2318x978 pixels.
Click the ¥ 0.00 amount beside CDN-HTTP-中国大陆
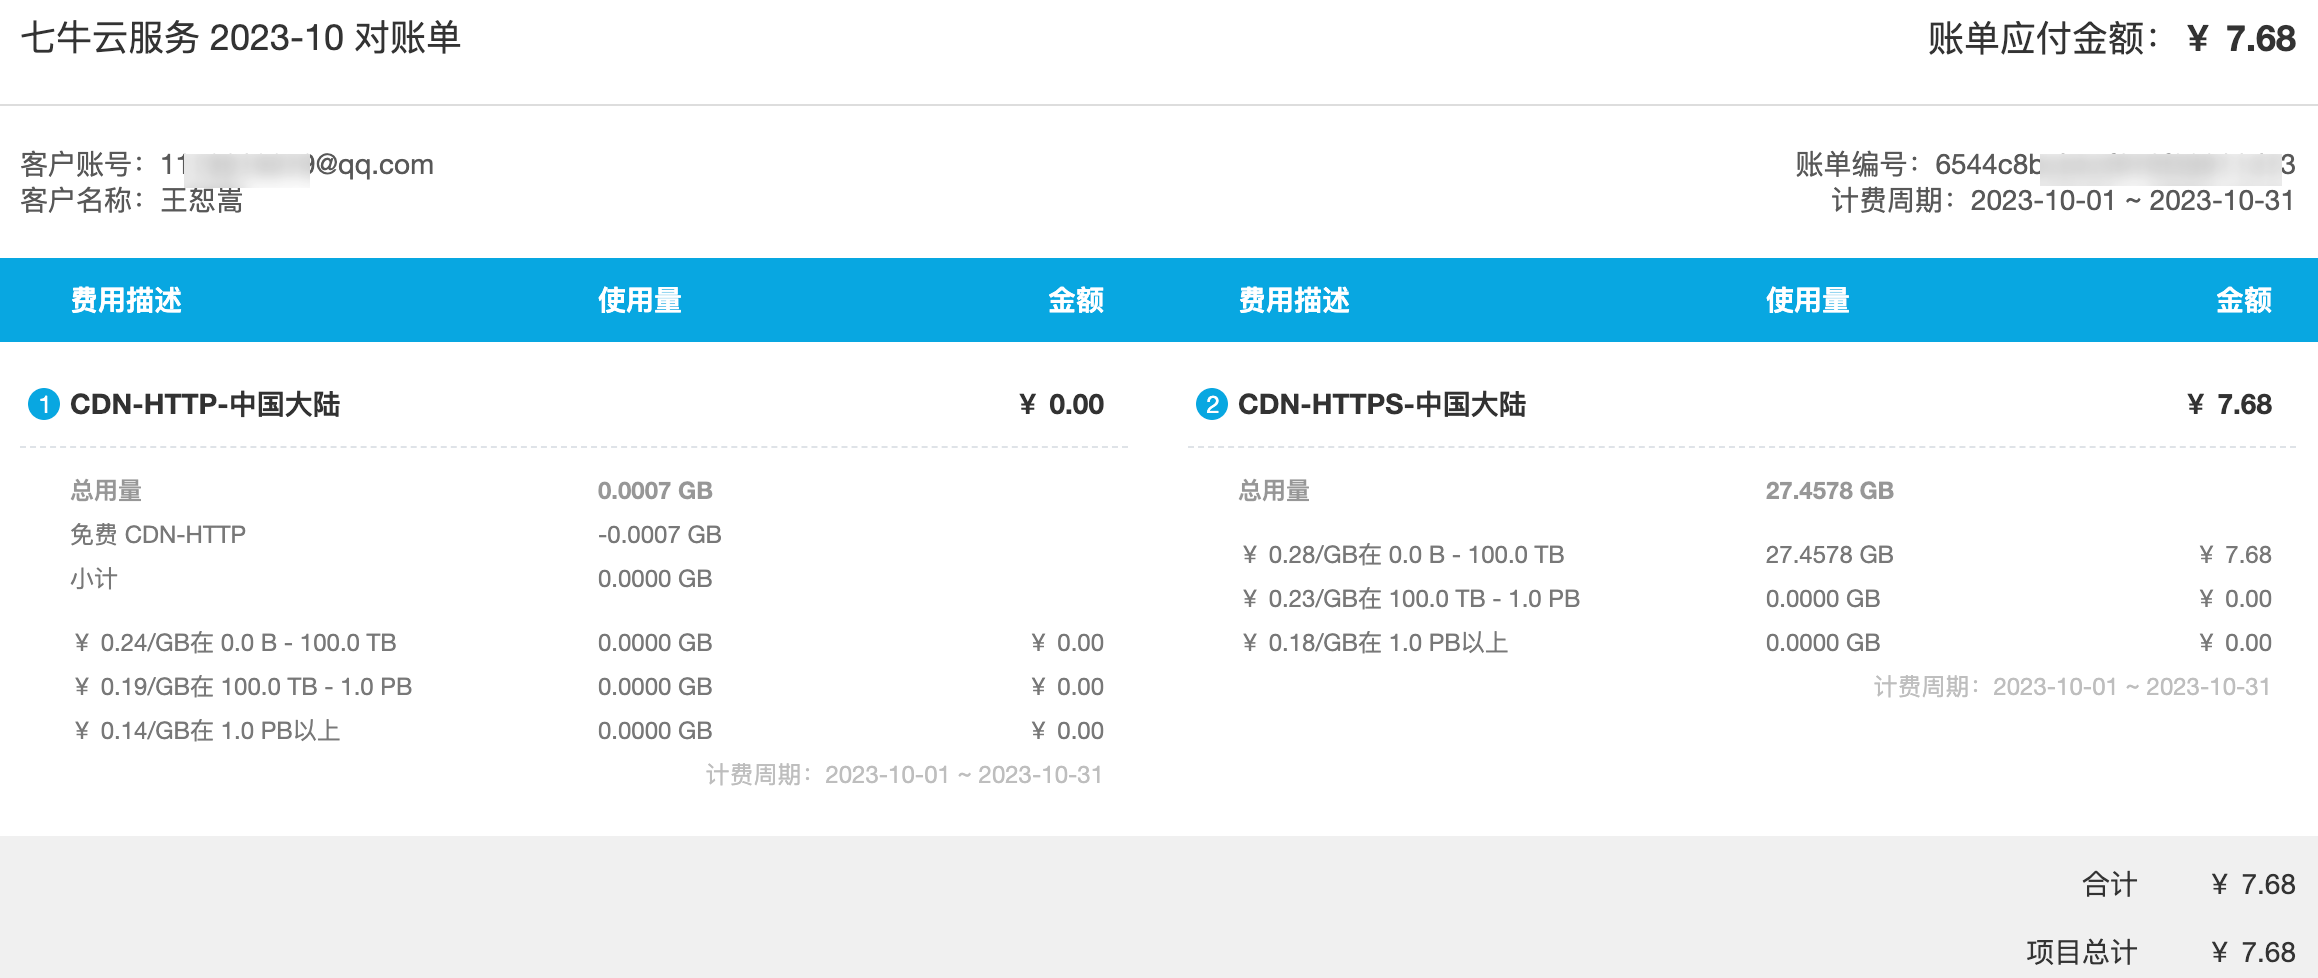coord(1061,404)
